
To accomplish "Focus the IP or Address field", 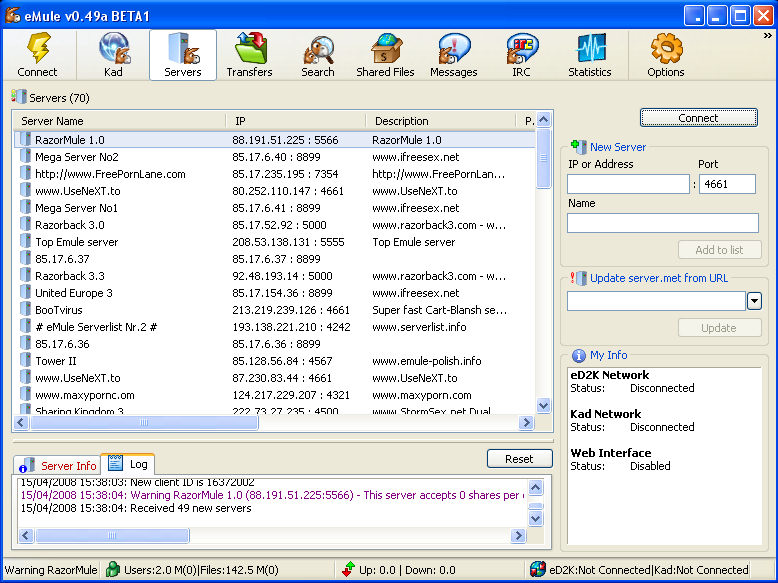I will 628,184.
